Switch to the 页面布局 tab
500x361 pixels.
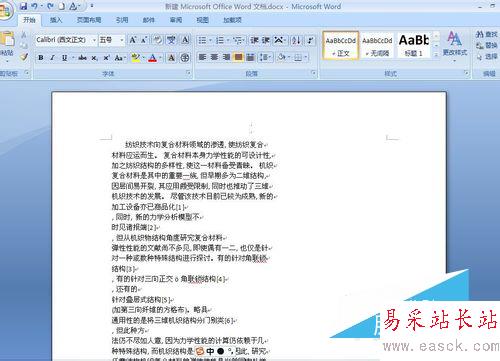(89, 20)
